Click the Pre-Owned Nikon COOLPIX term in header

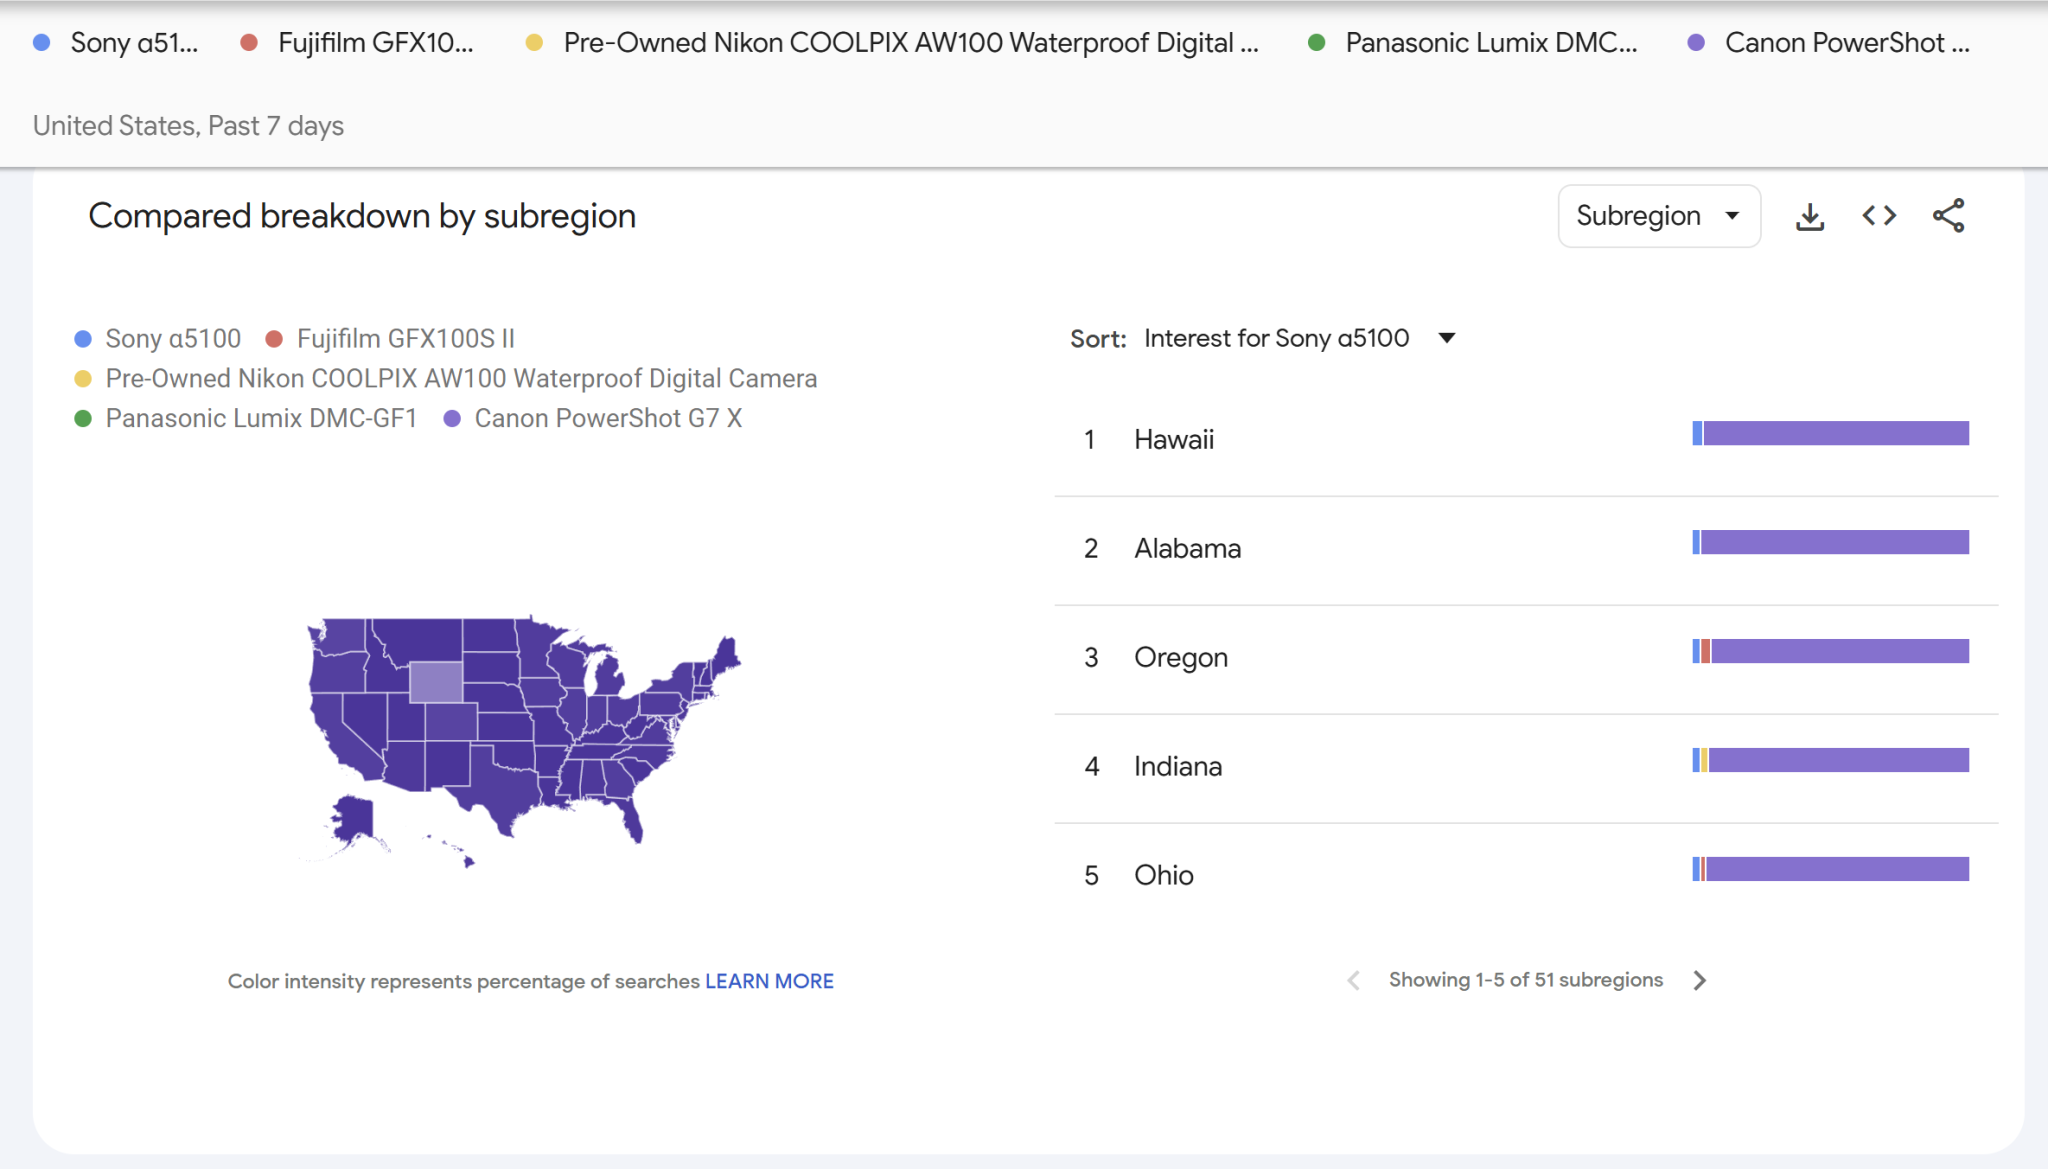pos(892,43)
